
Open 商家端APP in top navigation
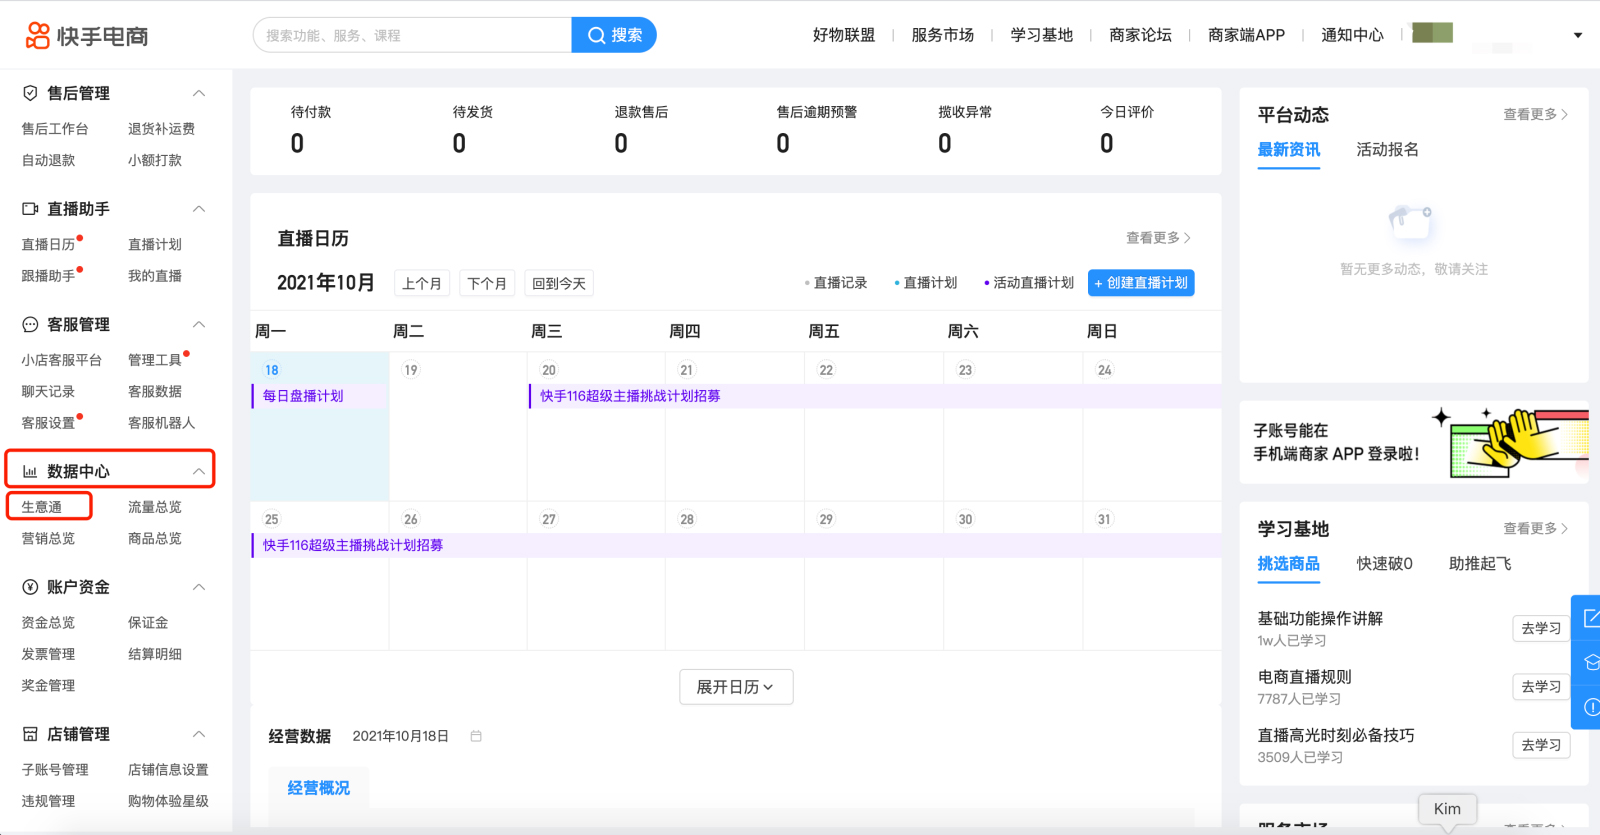(x=1246, y=35)
